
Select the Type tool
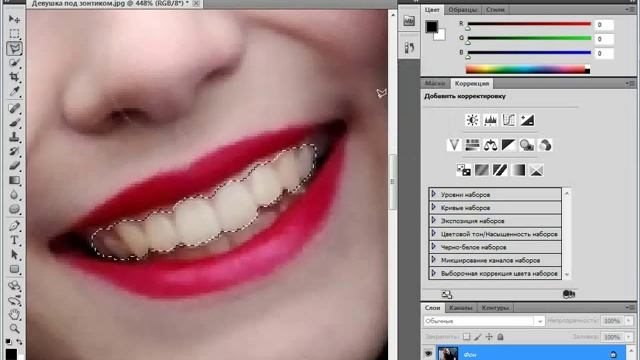point(14,240)
